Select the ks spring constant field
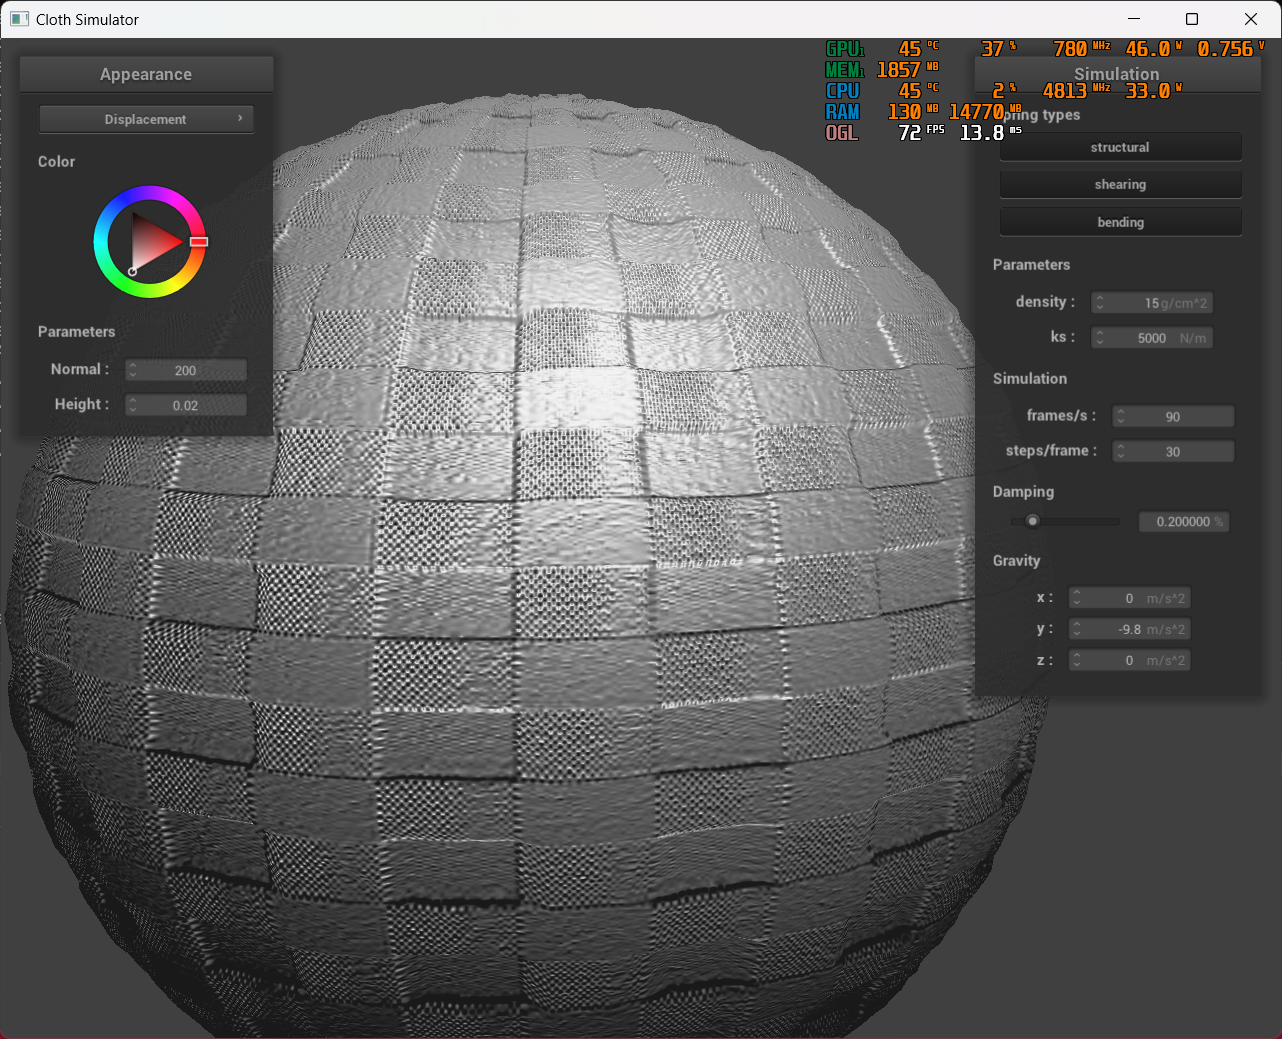1282x1039 pixels. (1152, 338)
